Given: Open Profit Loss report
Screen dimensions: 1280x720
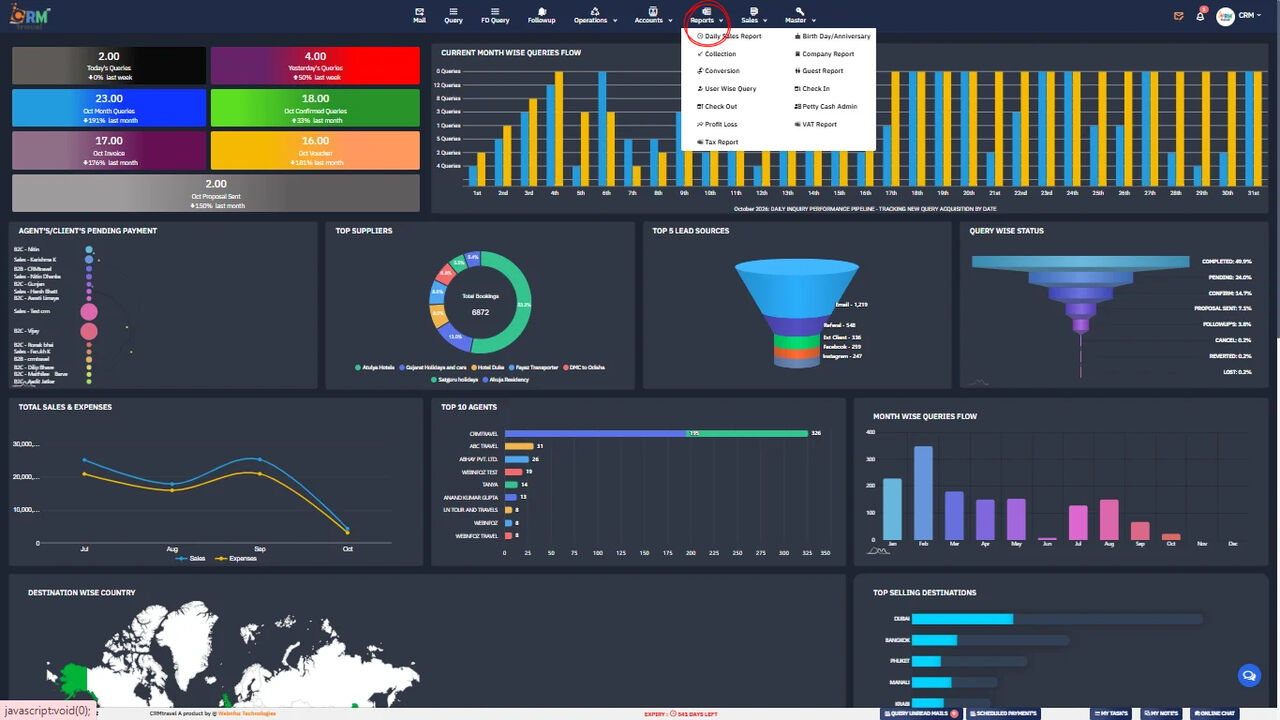Looking at the screenshot, I should pos(717,125).
